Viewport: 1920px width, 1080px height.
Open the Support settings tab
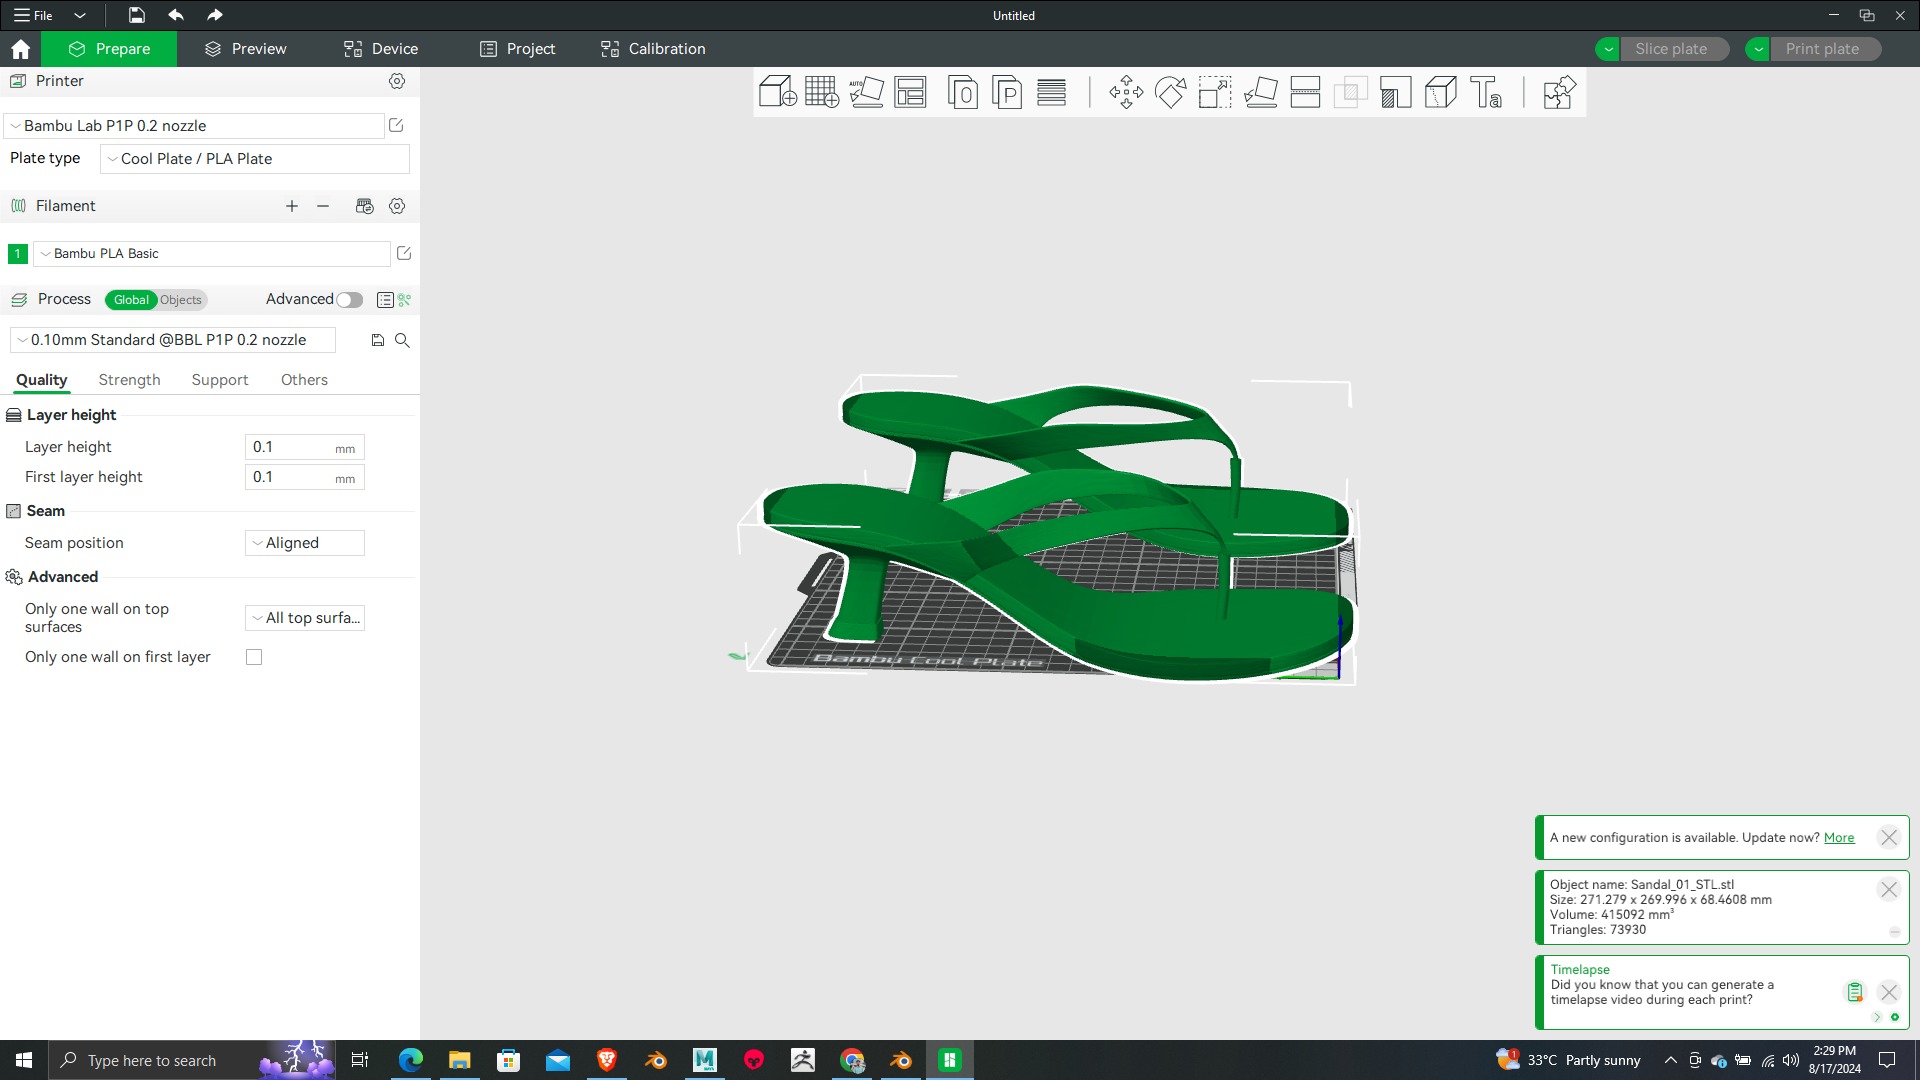click(219, 380)
